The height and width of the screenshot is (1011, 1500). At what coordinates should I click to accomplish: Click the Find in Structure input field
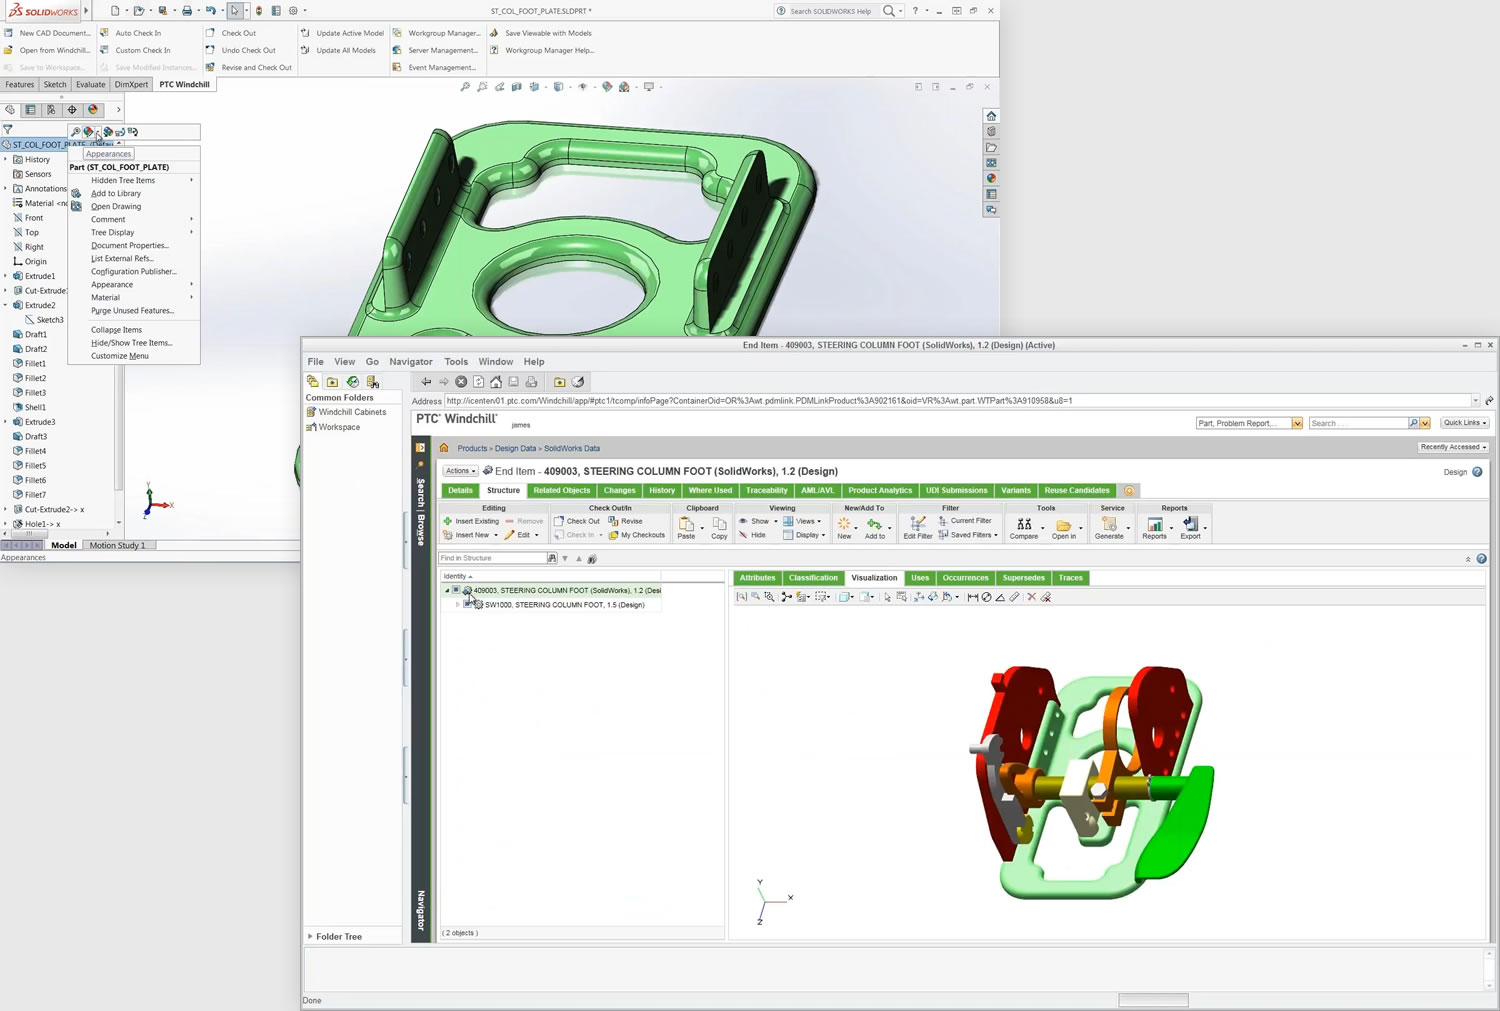pyautogui.click(x=492, y=558)
